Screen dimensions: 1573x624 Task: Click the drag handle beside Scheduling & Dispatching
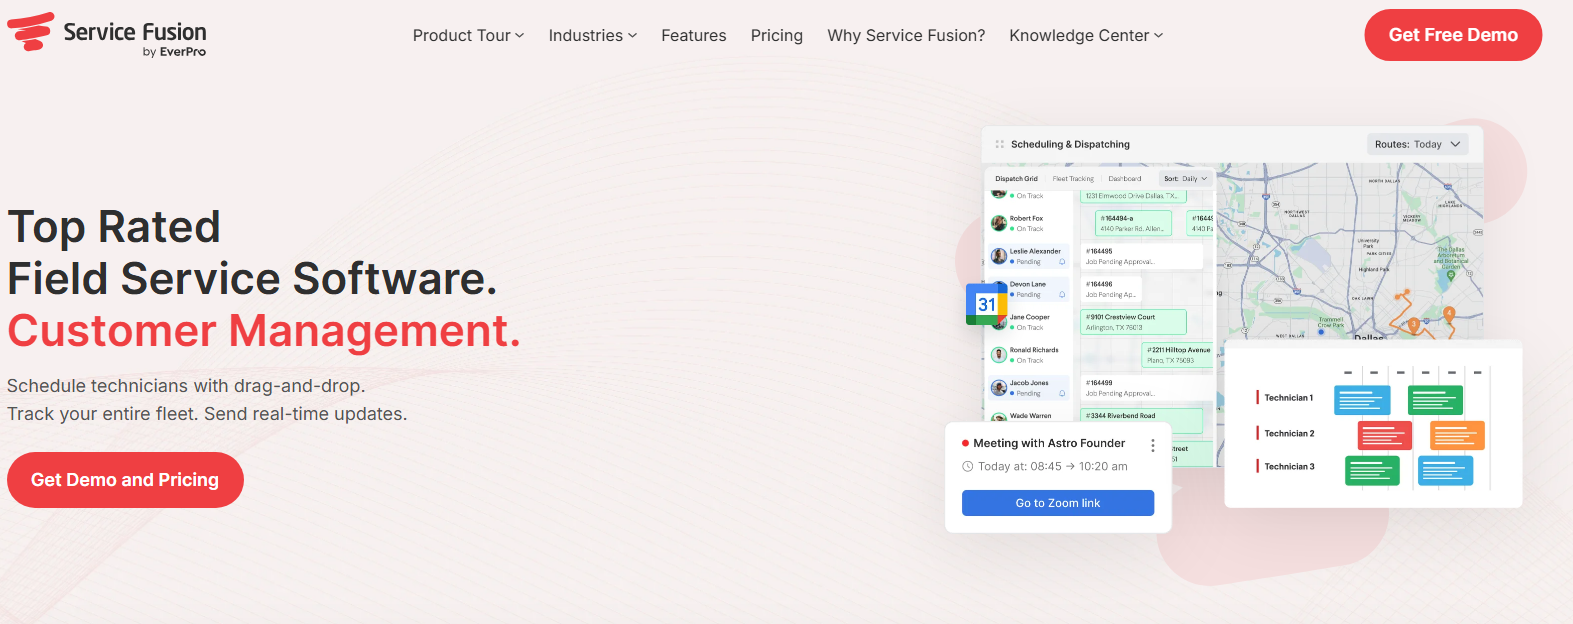coord(999,144)
